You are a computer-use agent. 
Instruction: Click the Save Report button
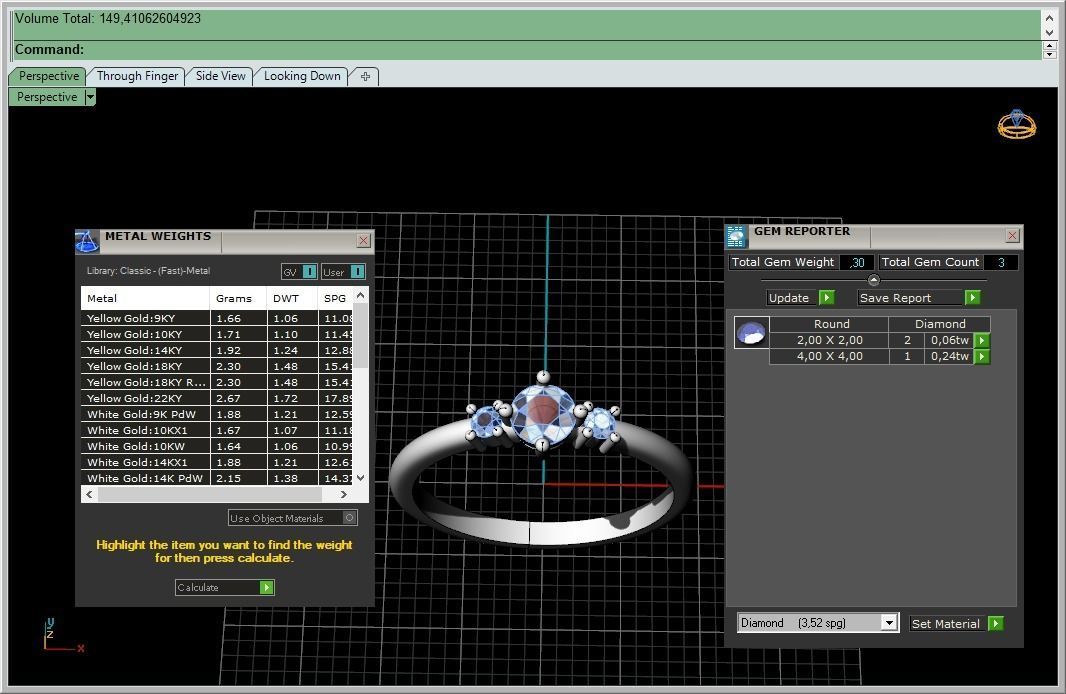coord(918,298)
